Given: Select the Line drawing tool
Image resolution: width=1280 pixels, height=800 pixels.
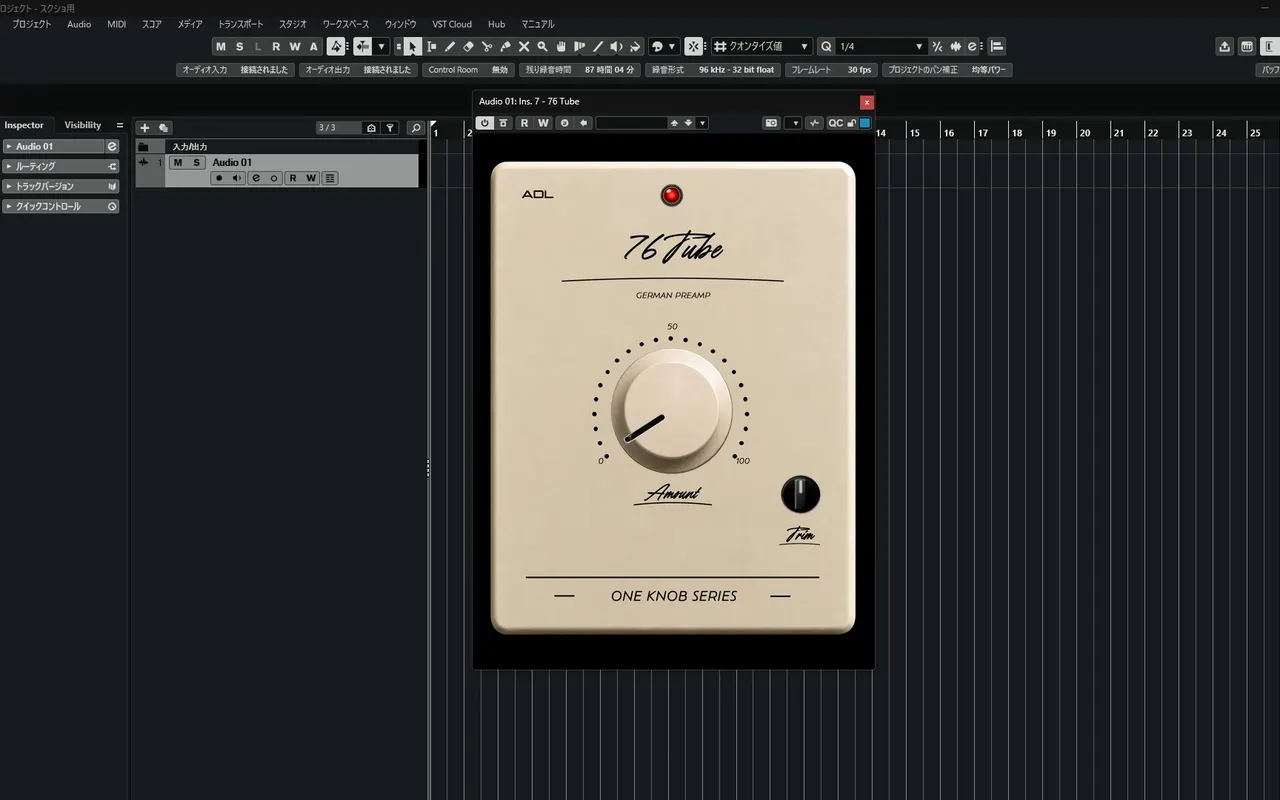Looking at the screenshot, I should (x=598, y=46).
